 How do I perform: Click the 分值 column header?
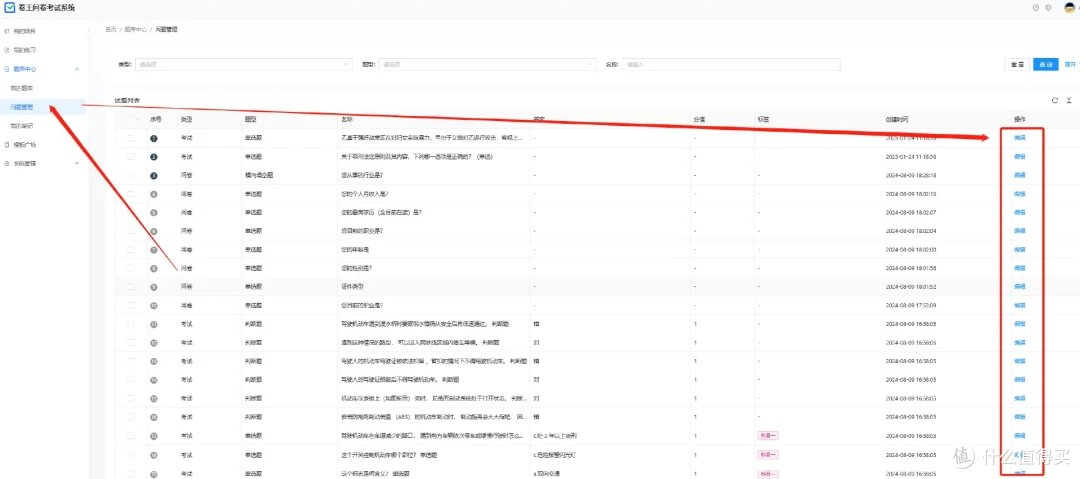(x=699, y=120)
